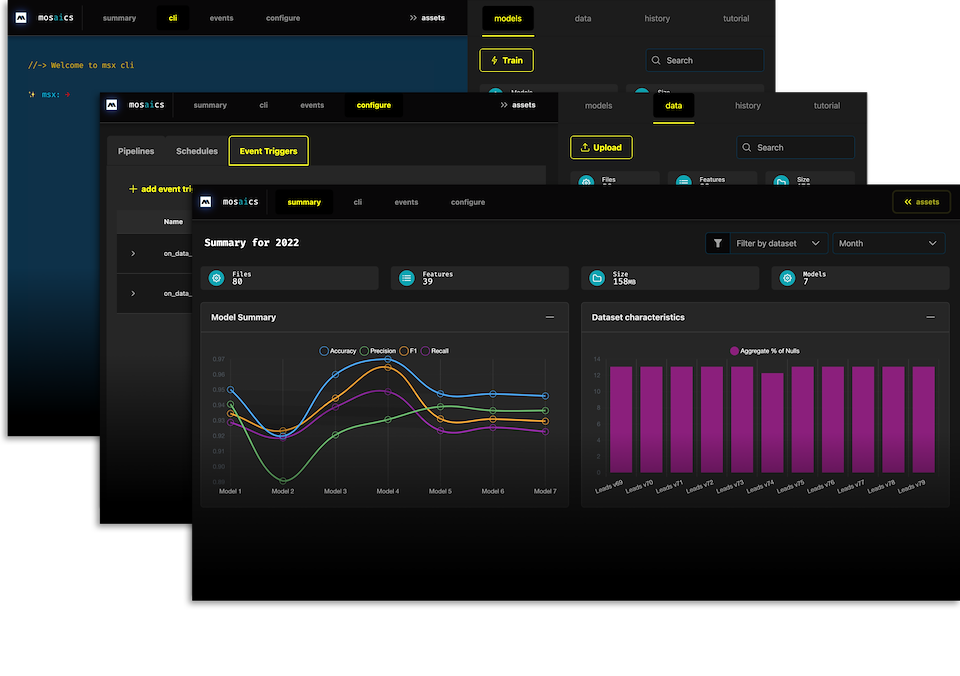
Task: Click the Models stat card icon
Action: [x=787, y=278]
